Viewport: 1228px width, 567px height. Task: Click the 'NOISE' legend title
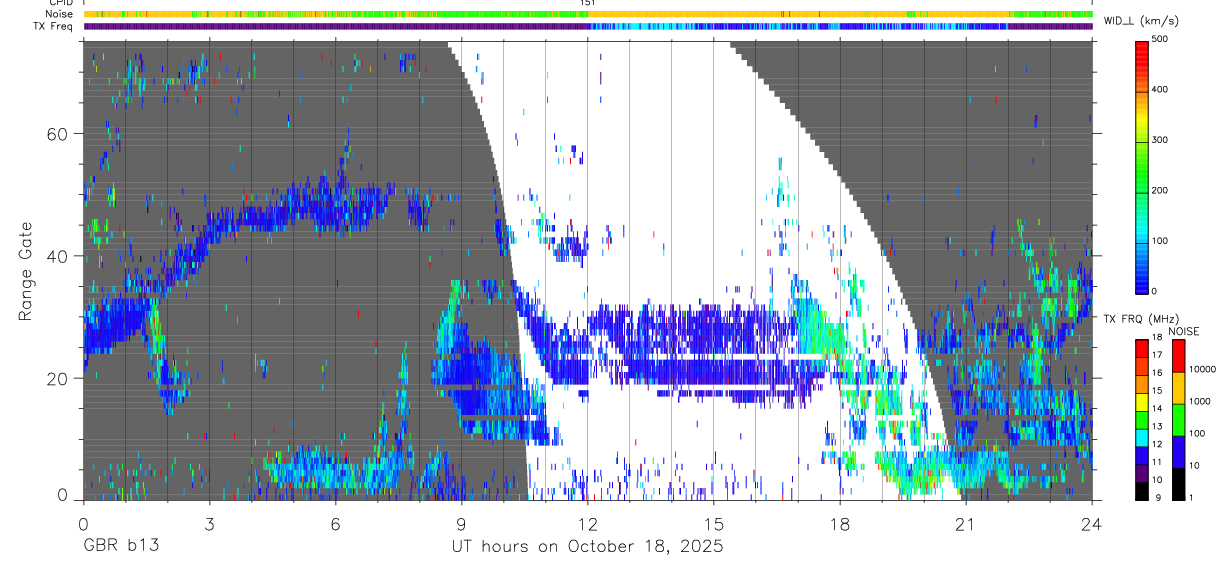[x=1184, y=331]
